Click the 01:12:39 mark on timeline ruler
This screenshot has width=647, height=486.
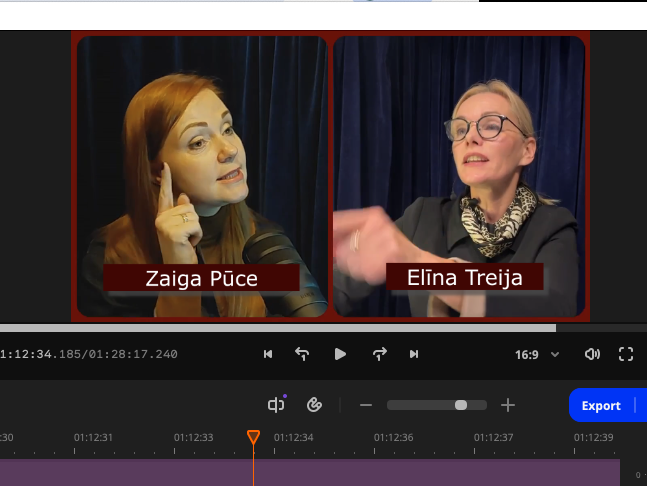tap(593, 437)
